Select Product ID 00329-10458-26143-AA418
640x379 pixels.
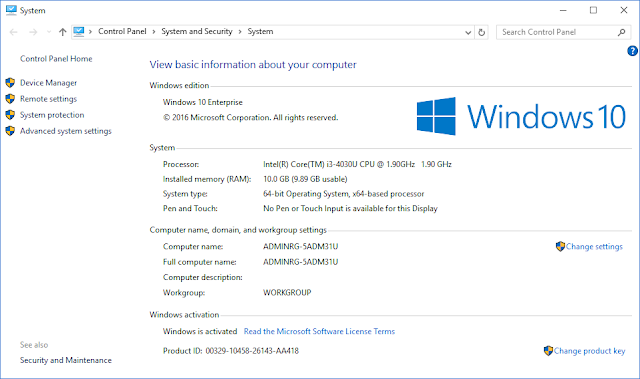231,351
